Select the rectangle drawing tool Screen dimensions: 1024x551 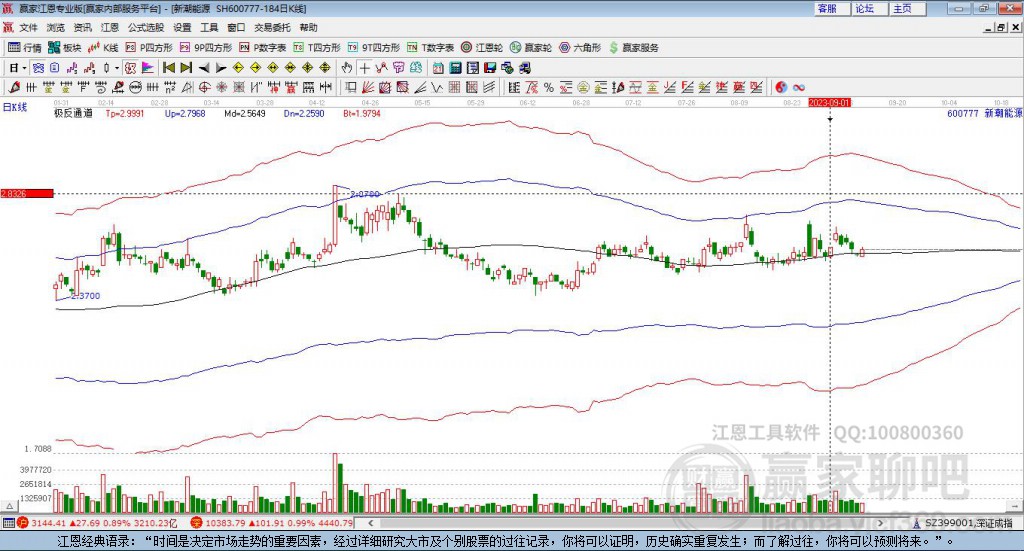tap(350, 87)
